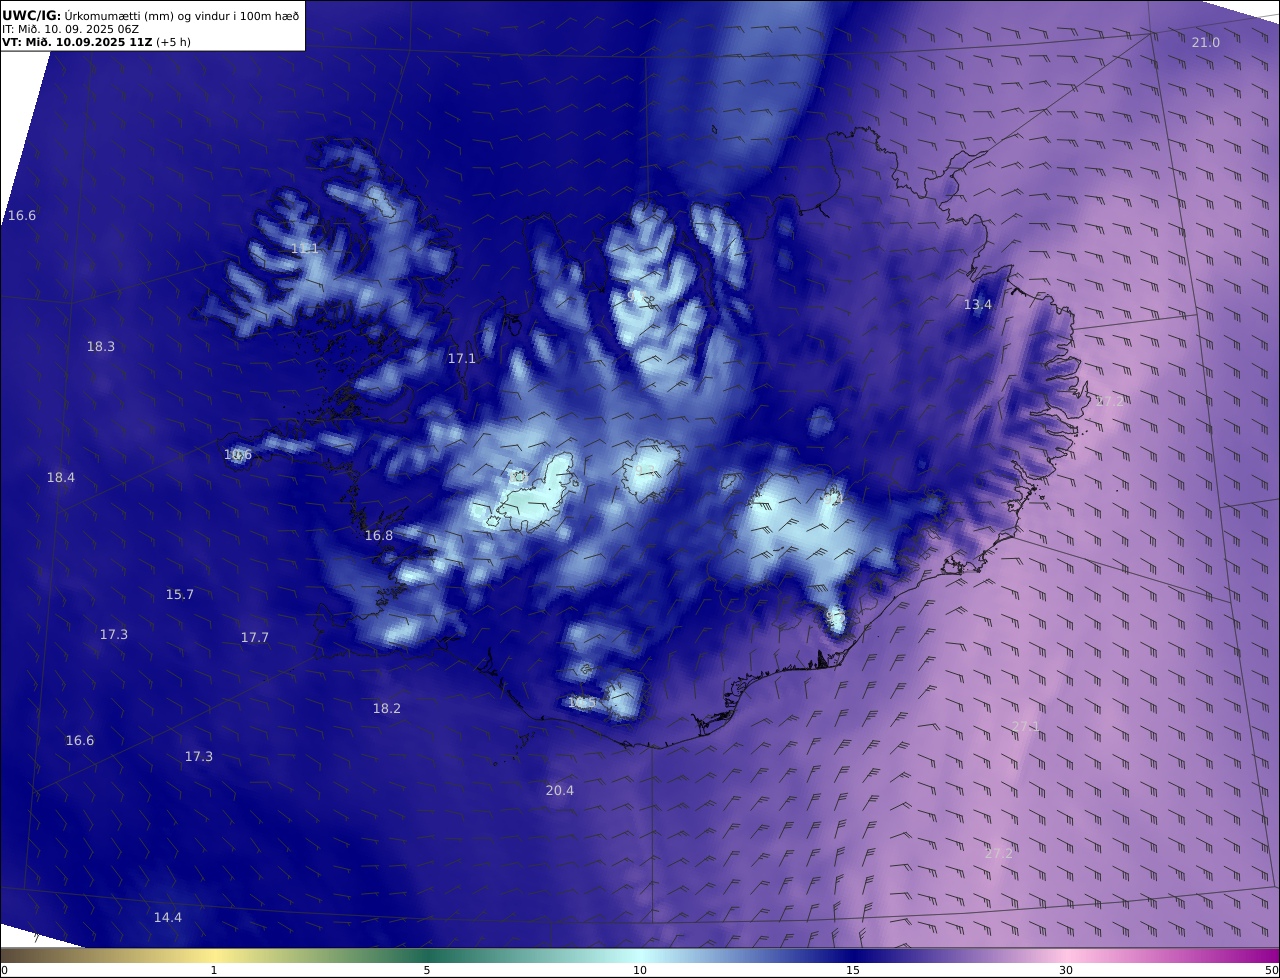Pick the 18.4 value label
This screenshot has width=1280, height=978.
(x=61, y=478)
